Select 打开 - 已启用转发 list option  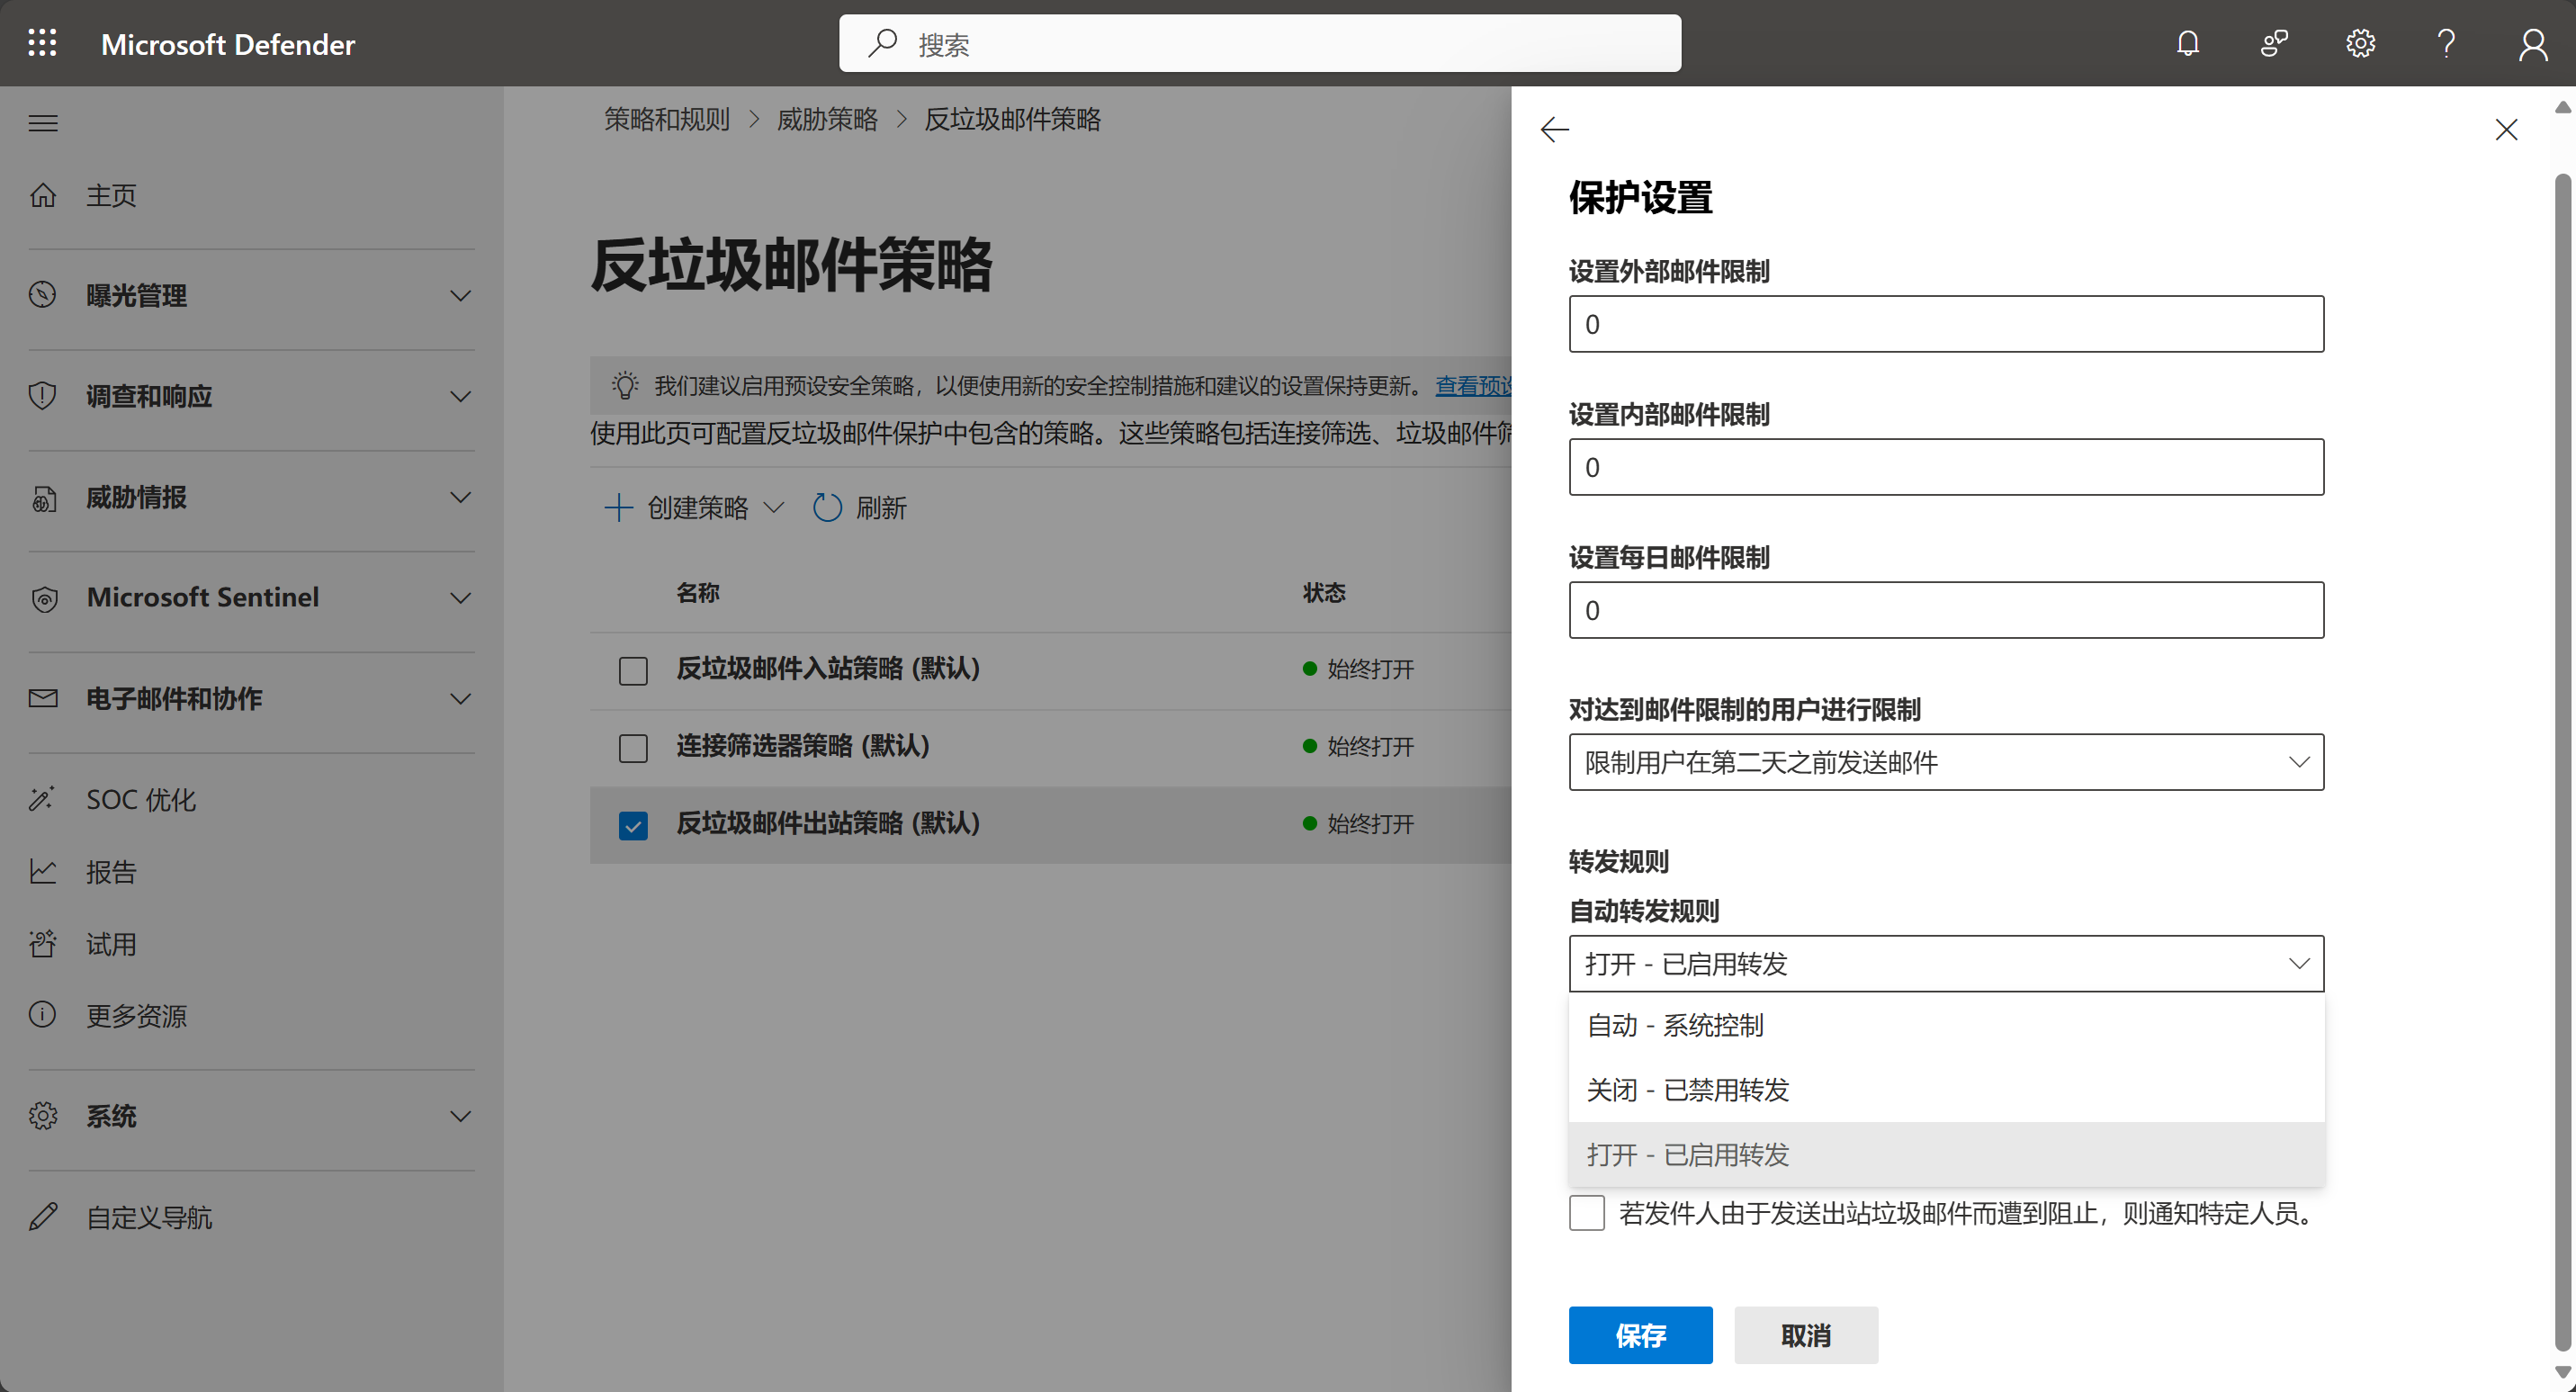1946,1154
